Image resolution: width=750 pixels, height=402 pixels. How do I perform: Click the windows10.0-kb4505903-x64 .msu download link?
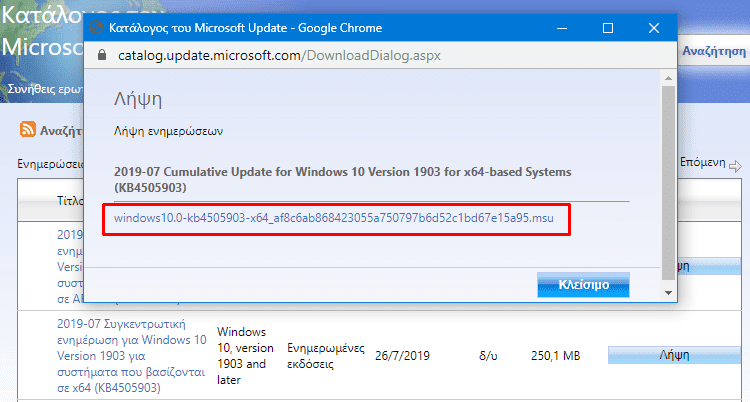tap(333, 218)
